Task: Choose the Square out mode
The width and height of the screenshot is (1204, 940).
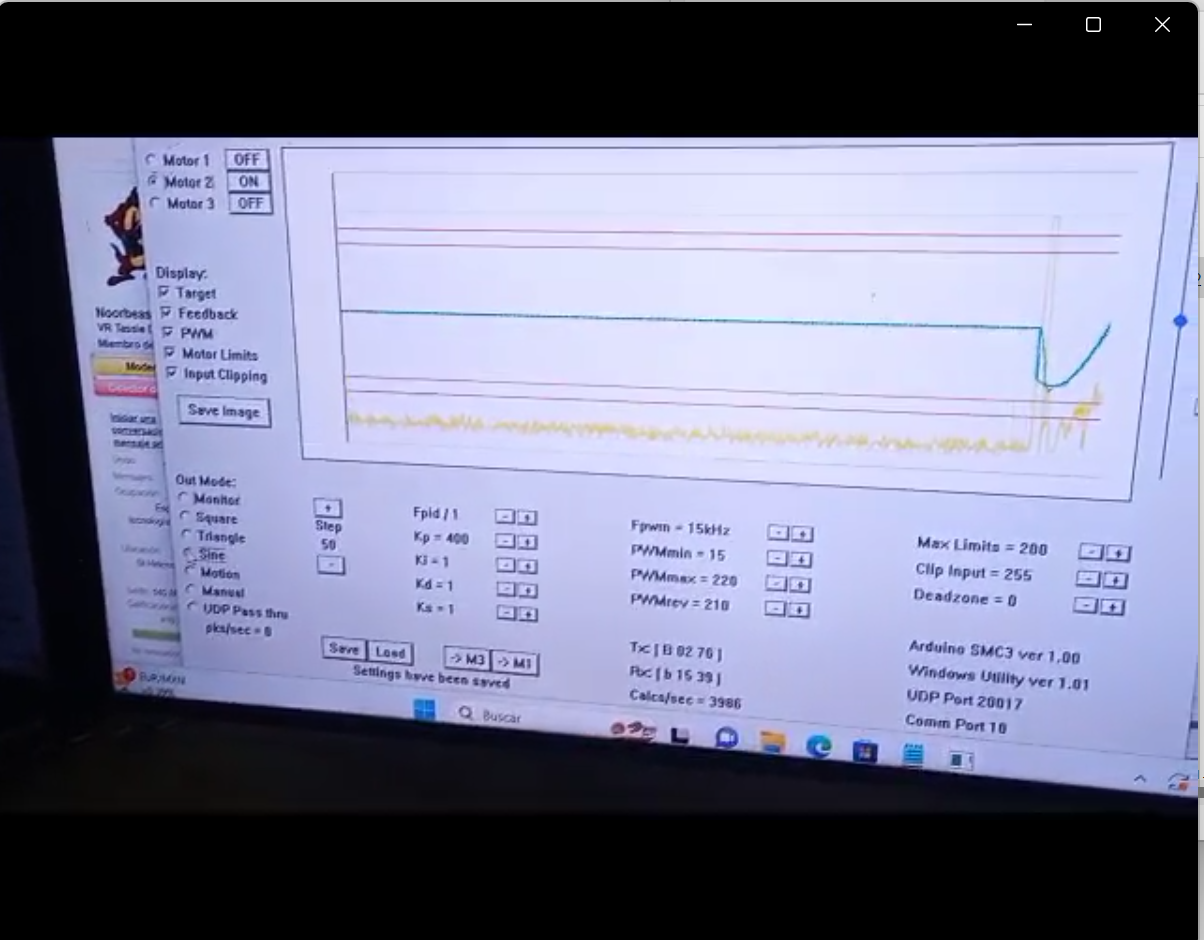Action: point(185,516)
